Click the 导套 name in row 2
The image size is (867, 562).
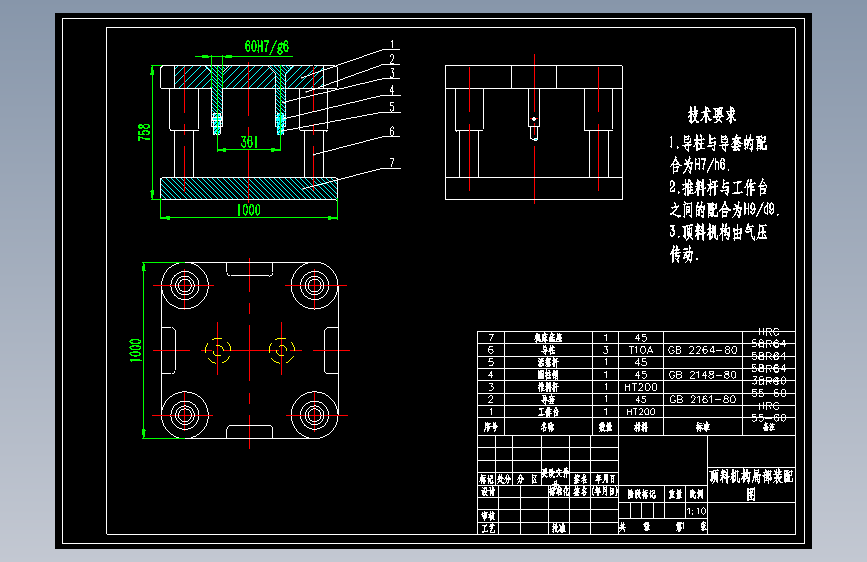pyautogui.click(x=547, y=399)
